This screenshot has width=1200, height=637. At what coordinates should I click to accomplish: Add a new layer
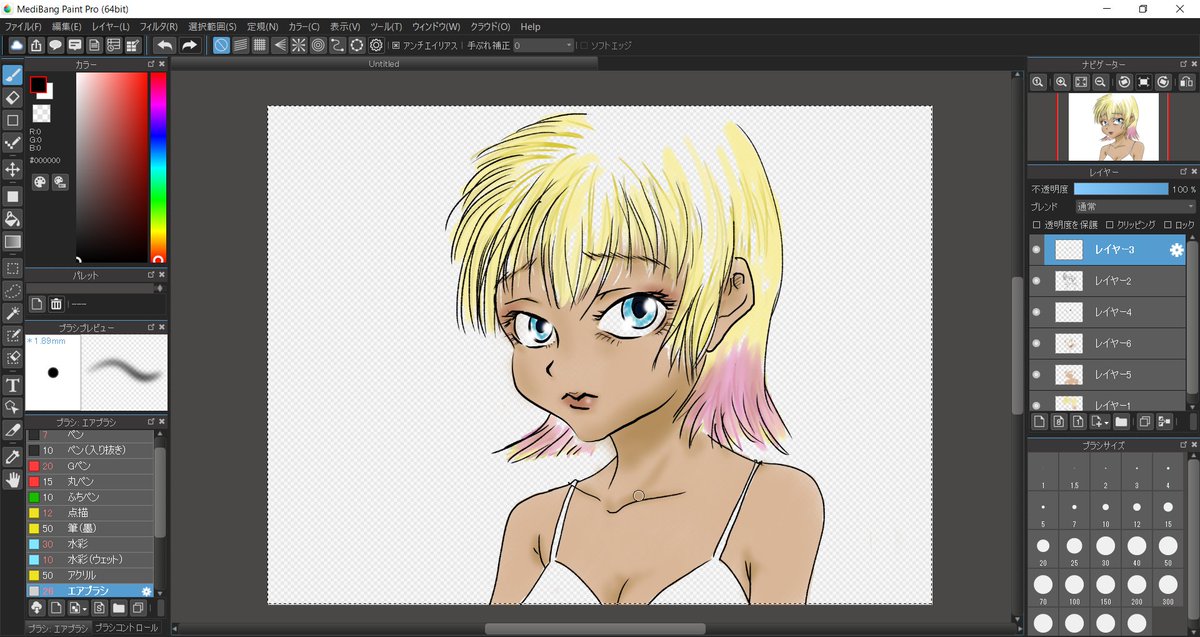coord(1040,421)
